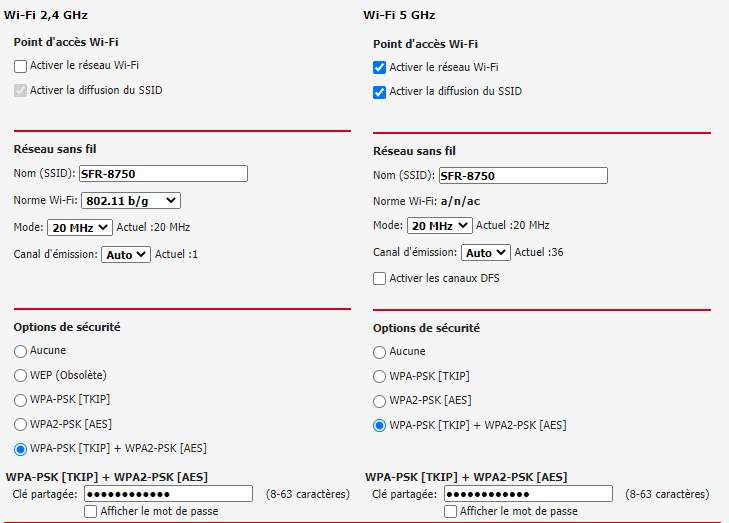Select WPA-PSK [TKIP] + WPA2-PSK [AES] for 2,4 GHz

[x=20, y=449]
